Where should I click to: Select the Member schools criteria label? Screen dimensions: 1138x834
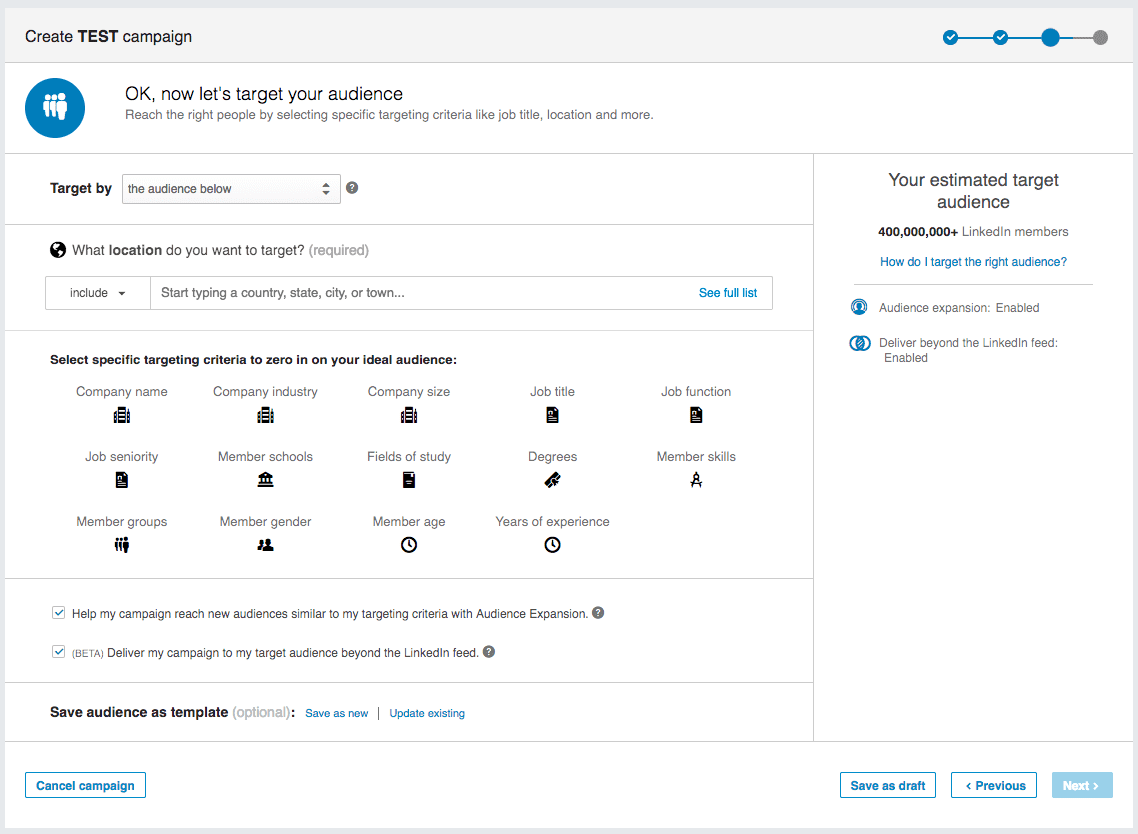click(x=266, y=457)
